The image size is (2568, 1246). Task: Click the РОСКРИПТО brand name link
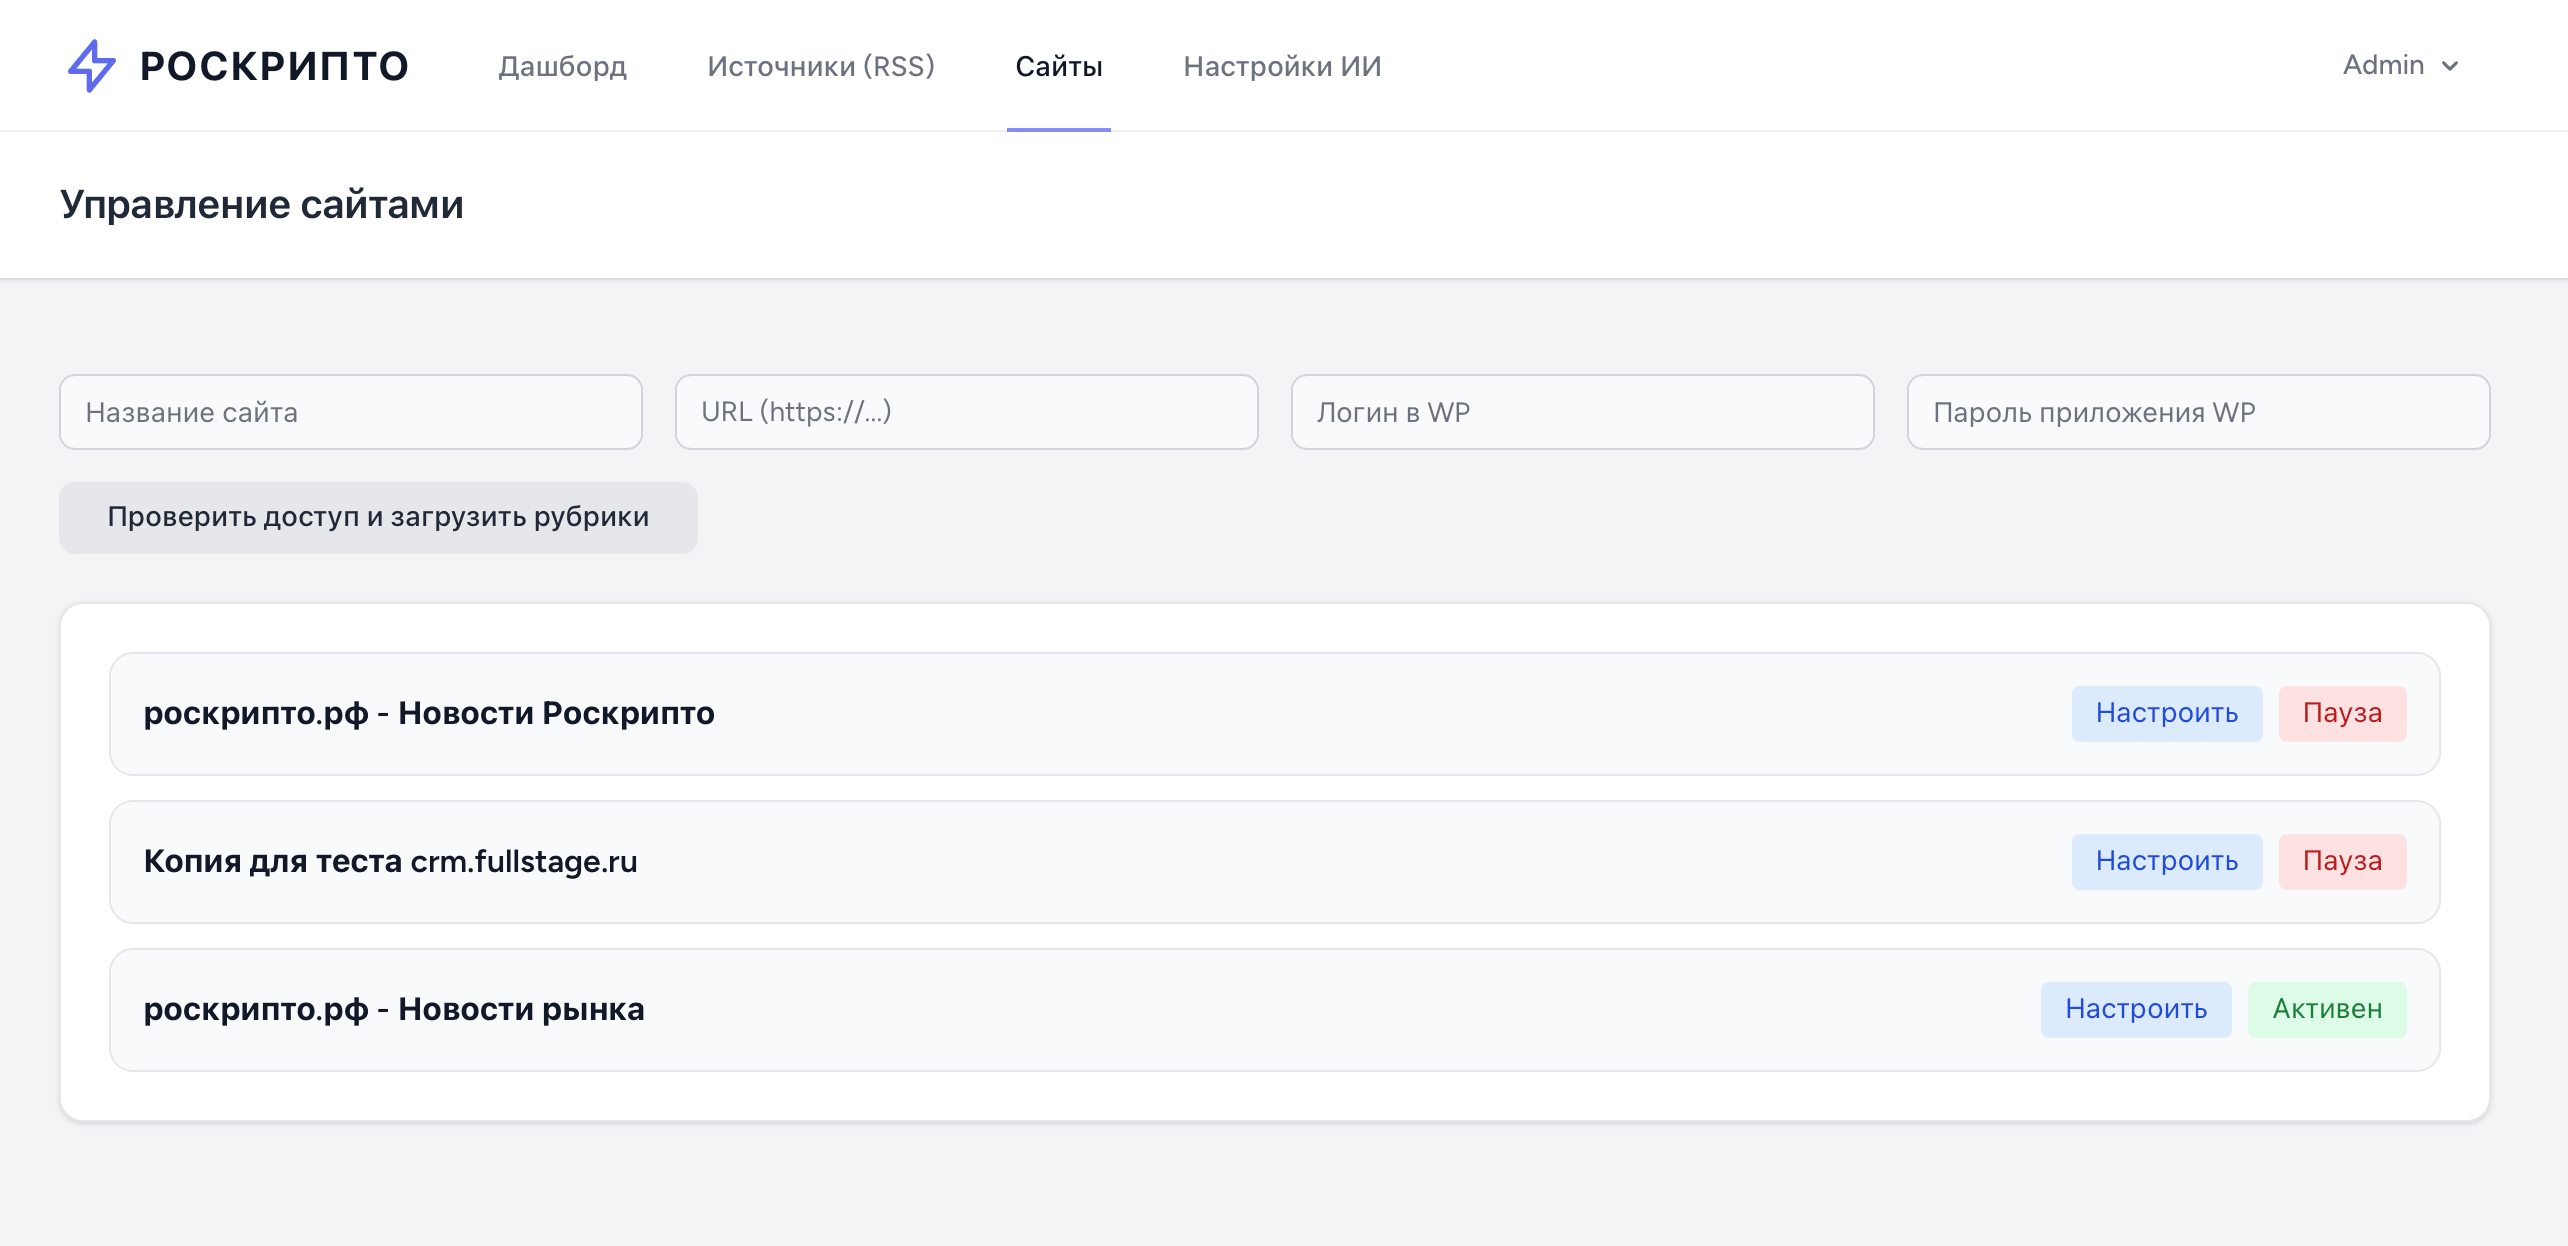click(274, 66)
